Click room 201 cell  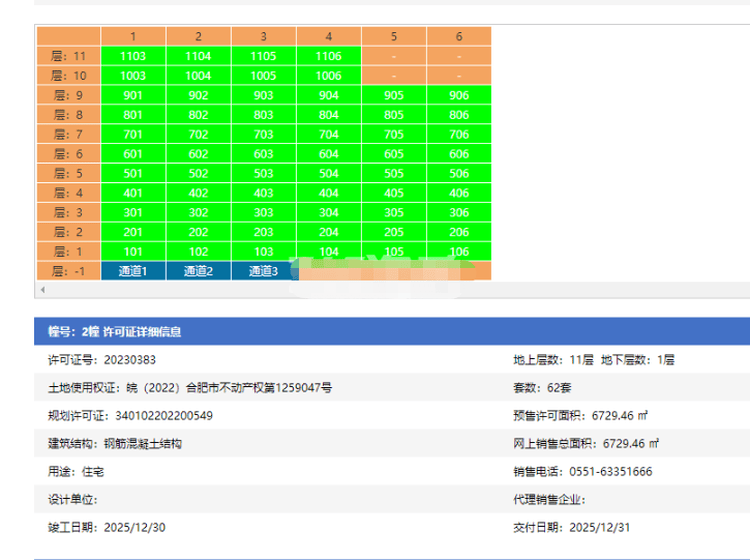(x=133, y=232)
